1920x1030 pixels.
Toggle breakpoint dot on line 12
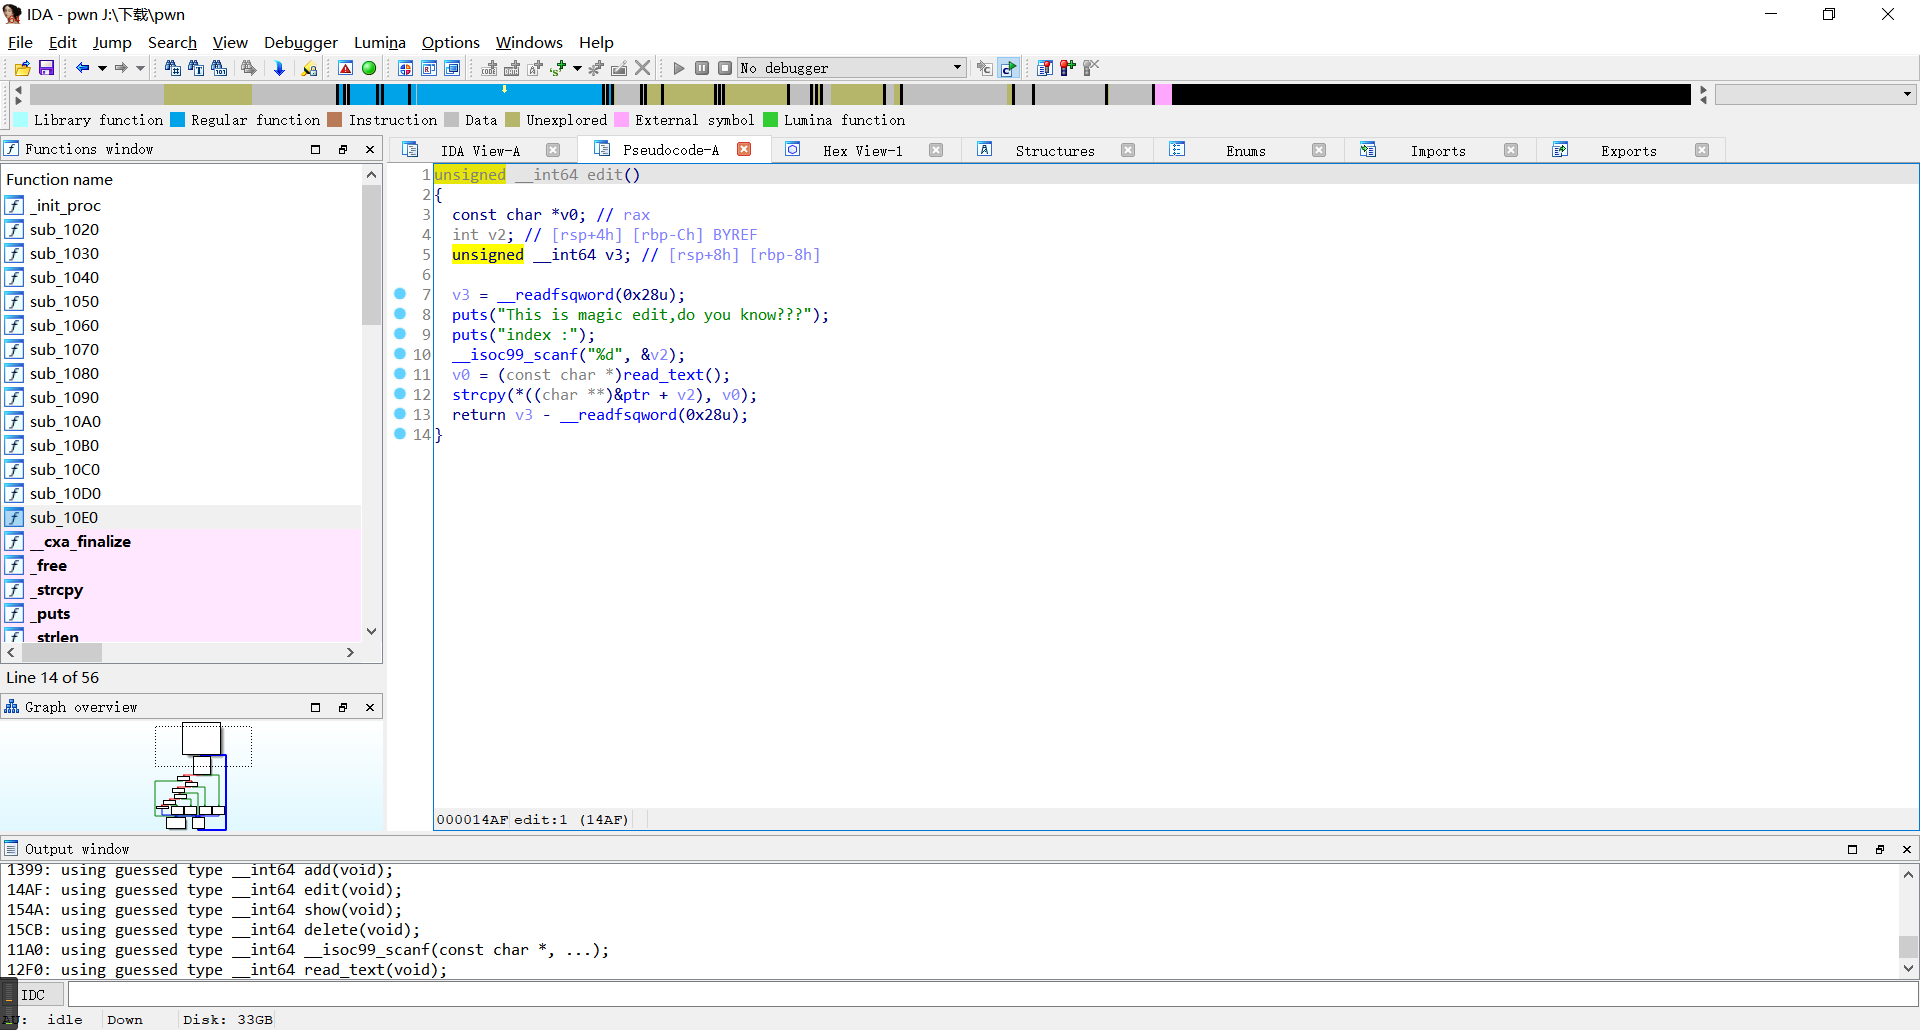click(400, 394)
